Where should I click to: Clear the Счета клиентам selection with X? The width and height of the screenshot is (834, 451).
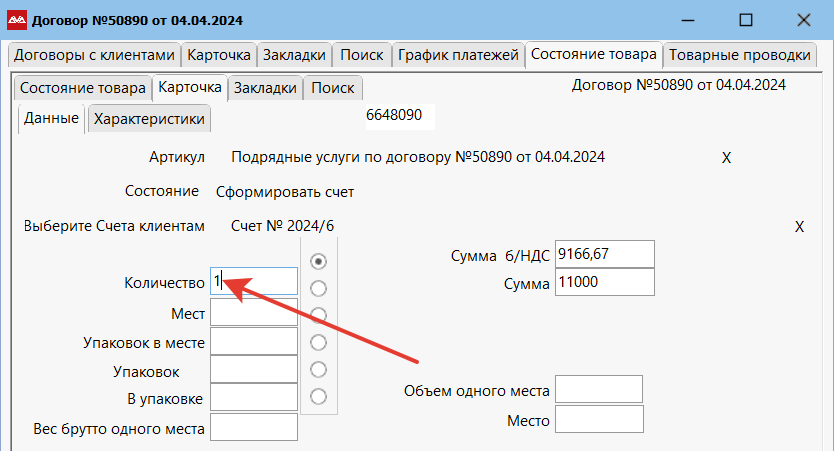[x=799, y=227]
